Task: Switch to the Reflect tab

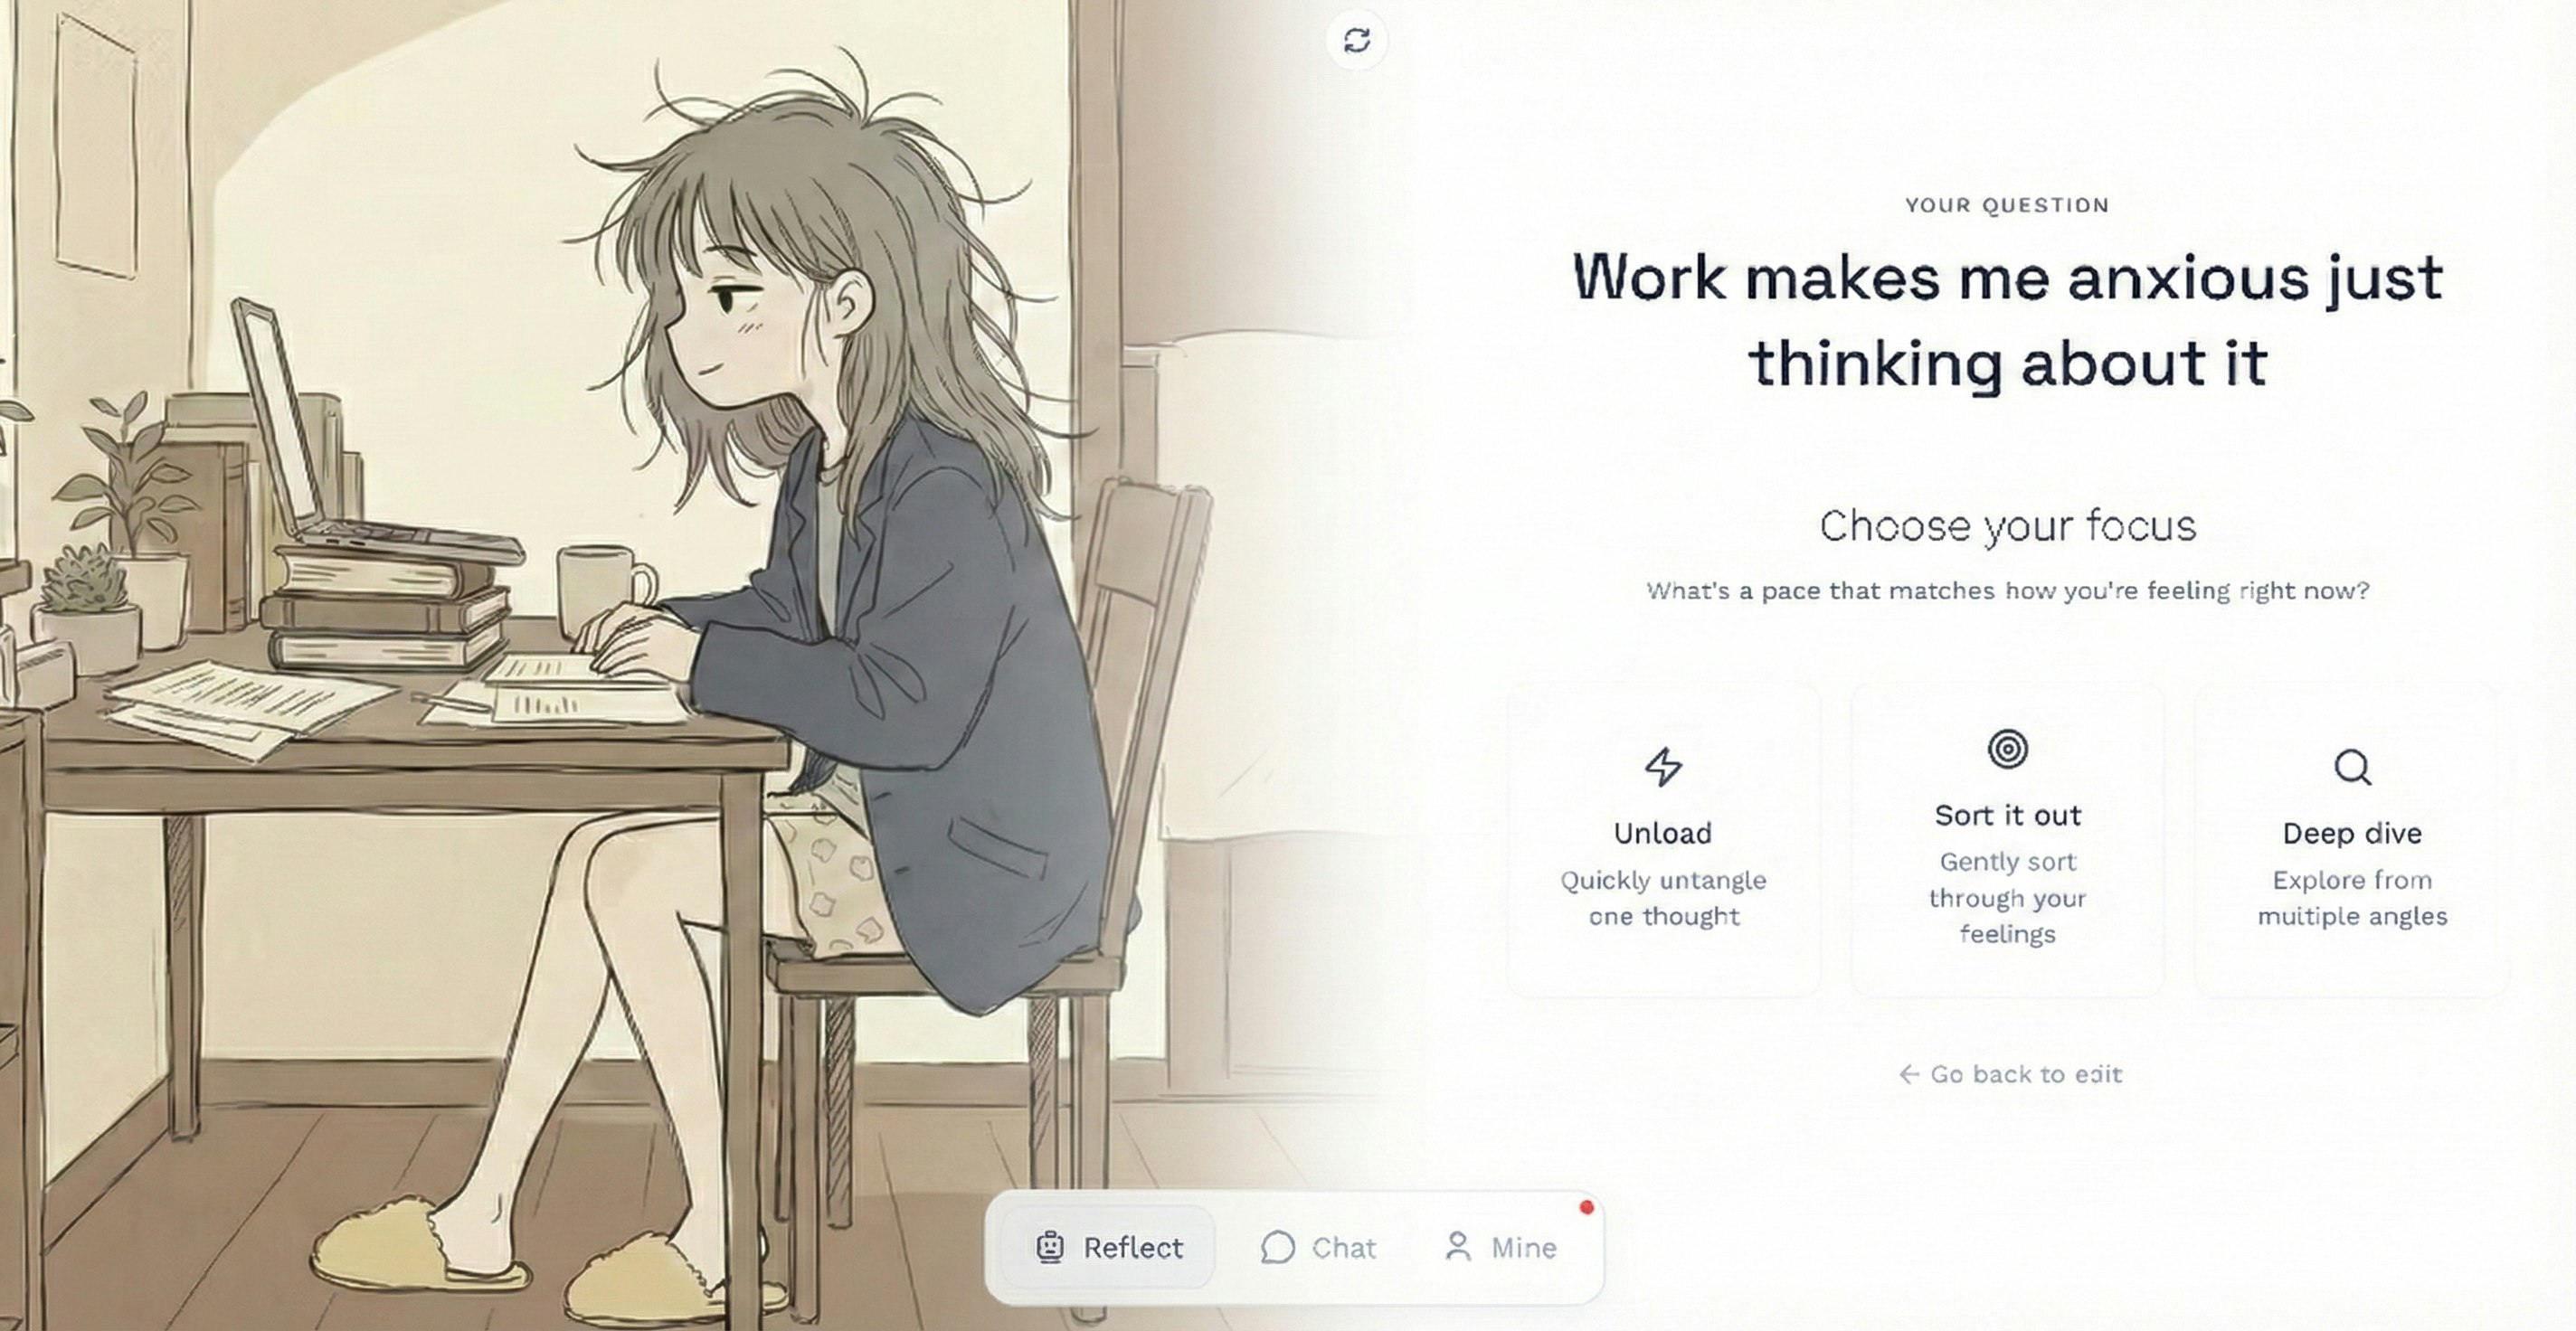Action: coord(1108,1247)
